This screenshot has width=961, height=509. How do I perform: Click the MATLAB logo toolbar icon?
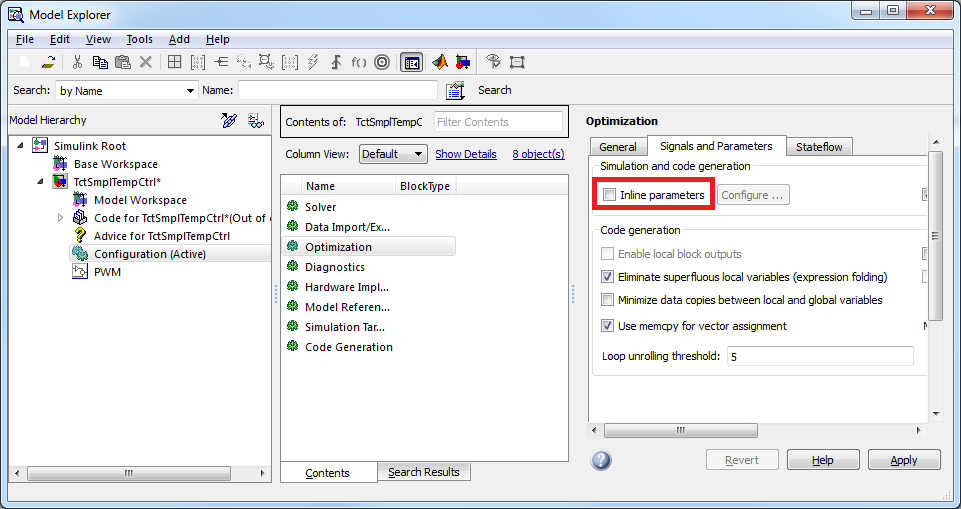click(439, 62)
